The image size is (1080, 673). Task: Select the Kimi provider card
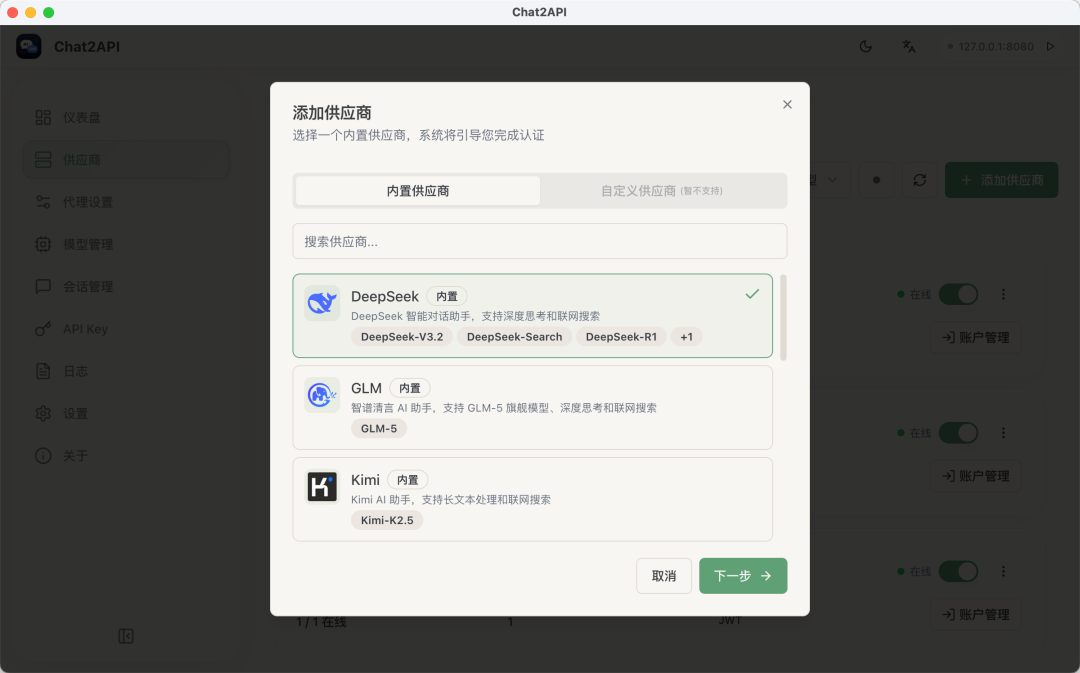pos(532,499)
